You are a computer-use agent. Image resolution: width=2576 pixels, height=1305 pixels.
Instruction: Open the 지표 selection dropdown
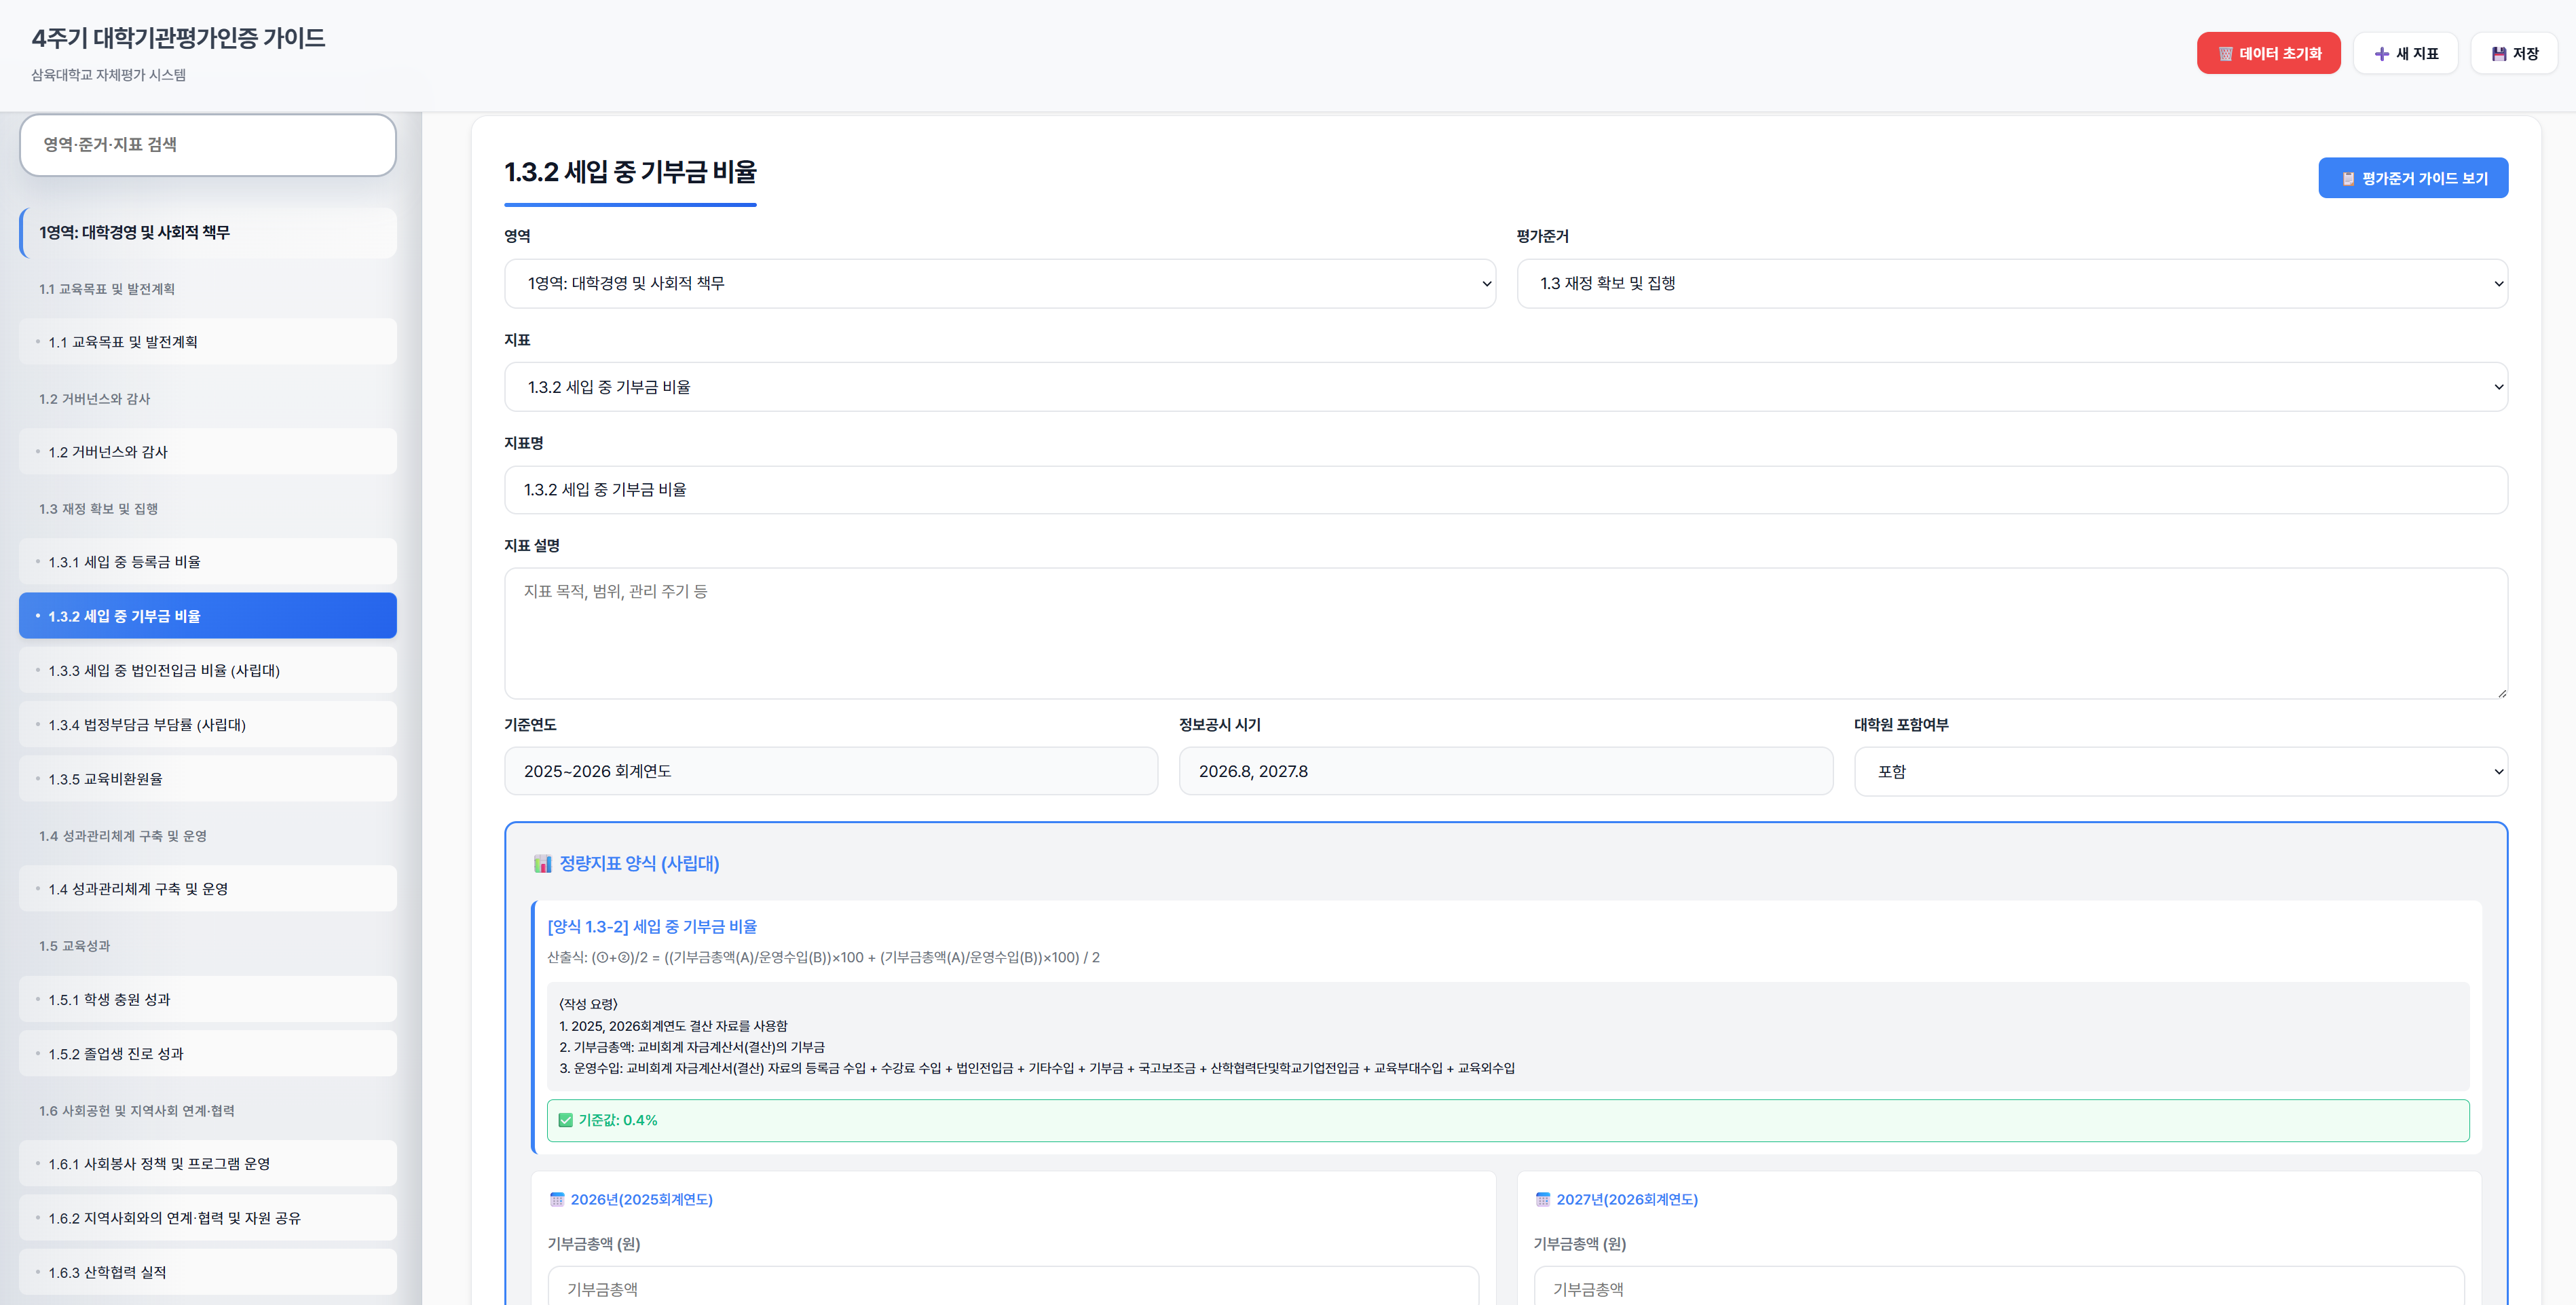(1505, 387)
